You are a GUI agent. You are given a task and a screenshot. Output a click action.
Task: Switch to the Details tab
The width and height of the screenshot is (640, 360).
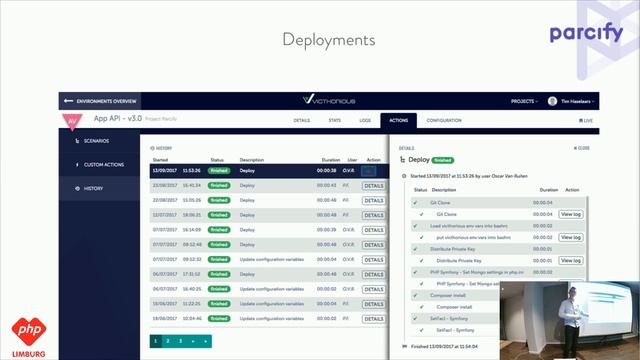click(302, 120)
